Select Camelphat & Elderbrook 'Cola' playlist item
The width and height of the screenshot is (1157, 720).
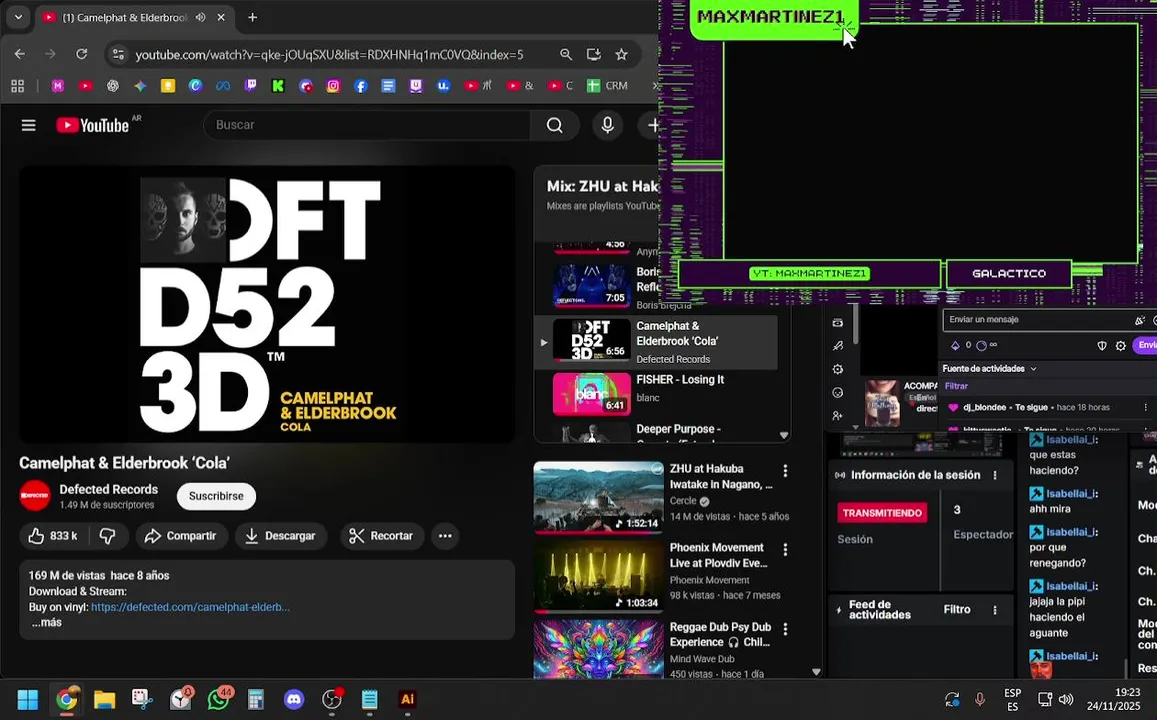657,342
